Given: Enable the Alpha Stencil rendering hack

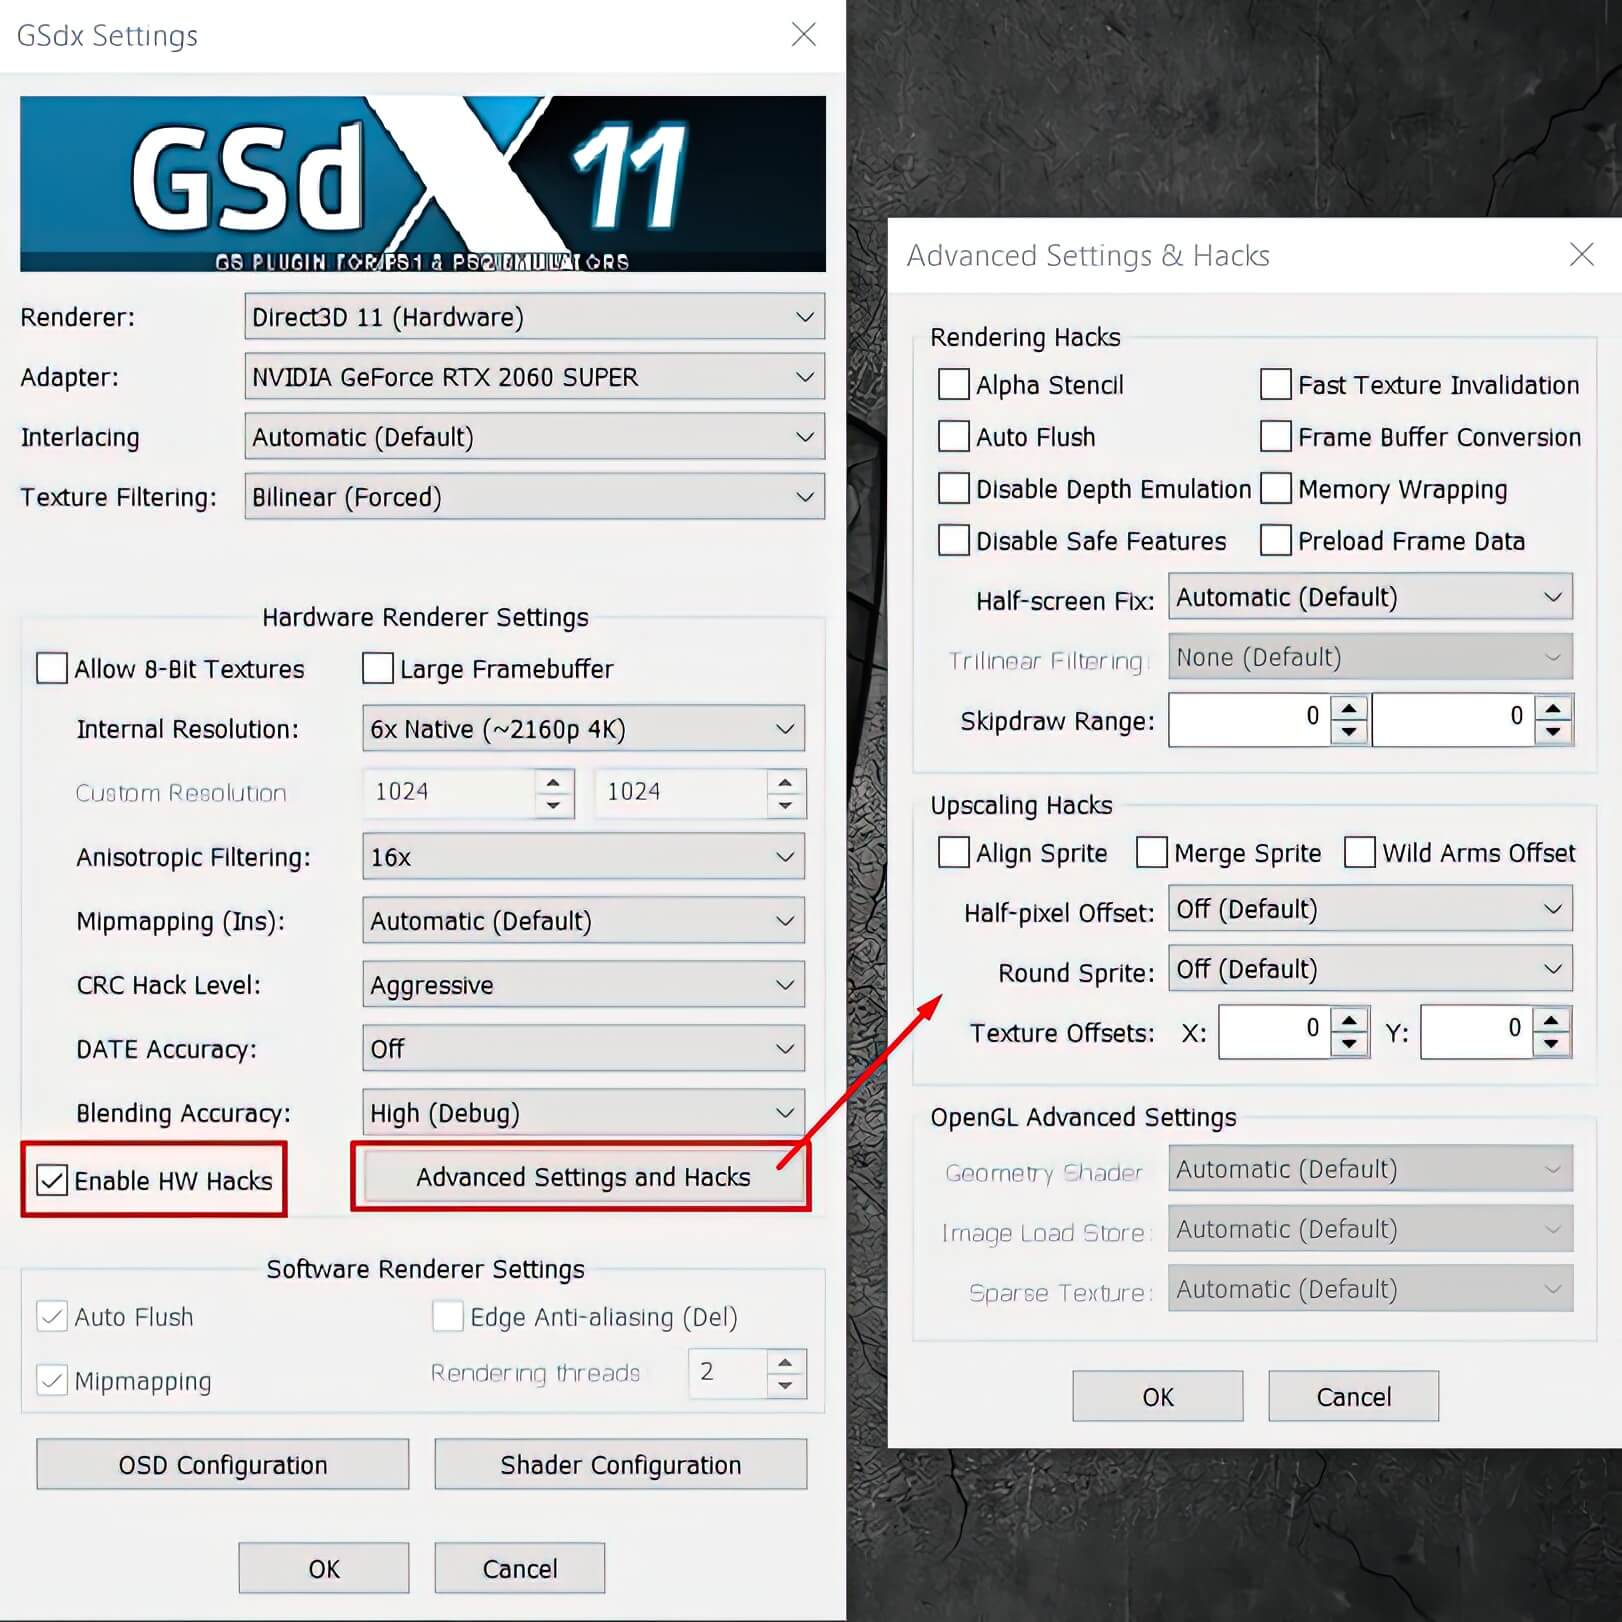Looking at the screenshot, I should 954,385.
